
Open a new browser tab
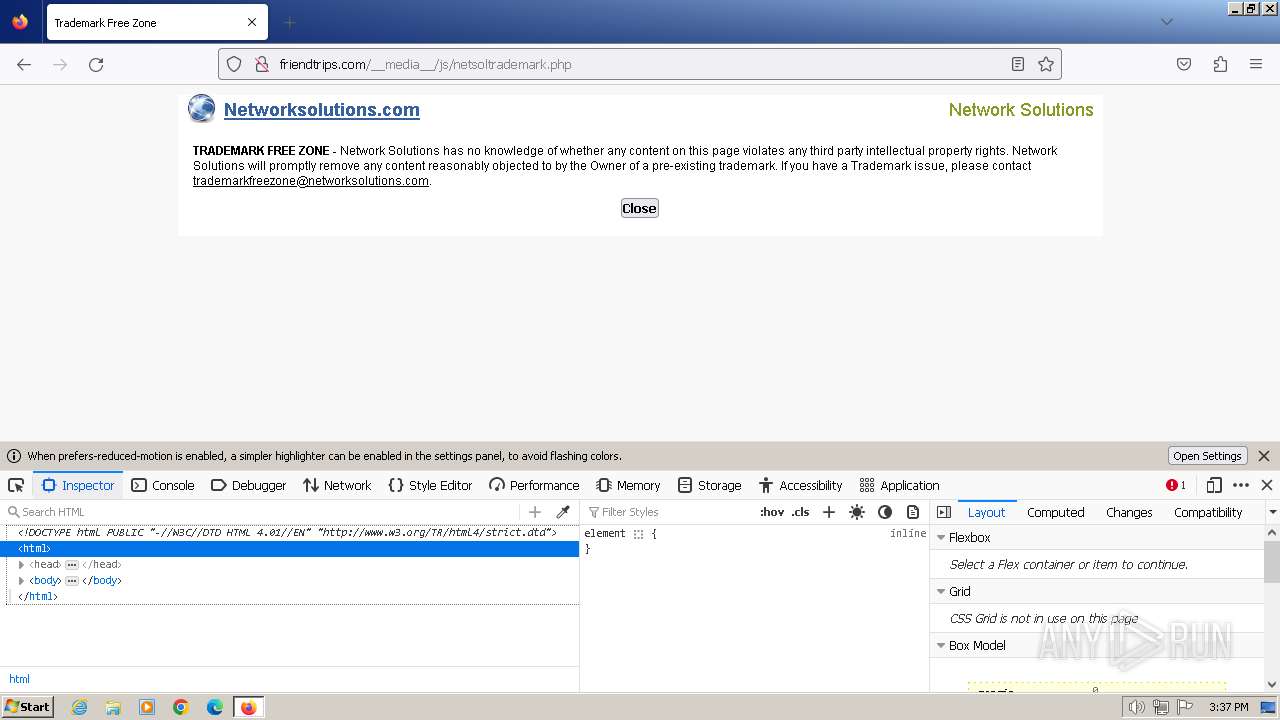click(x=290, y=22)
